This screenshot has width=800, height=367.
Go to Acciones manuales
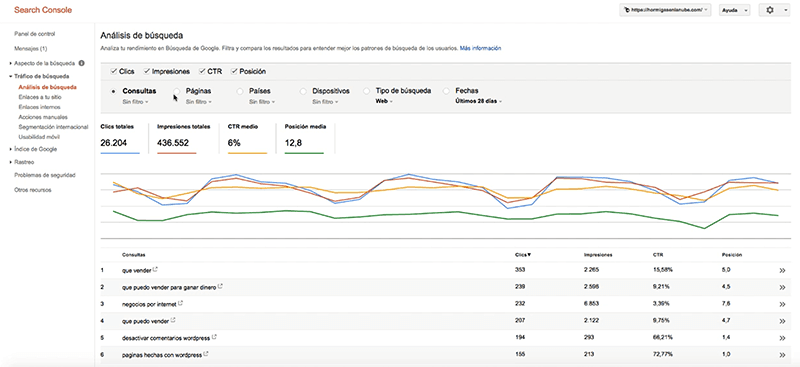pos(43,117)
